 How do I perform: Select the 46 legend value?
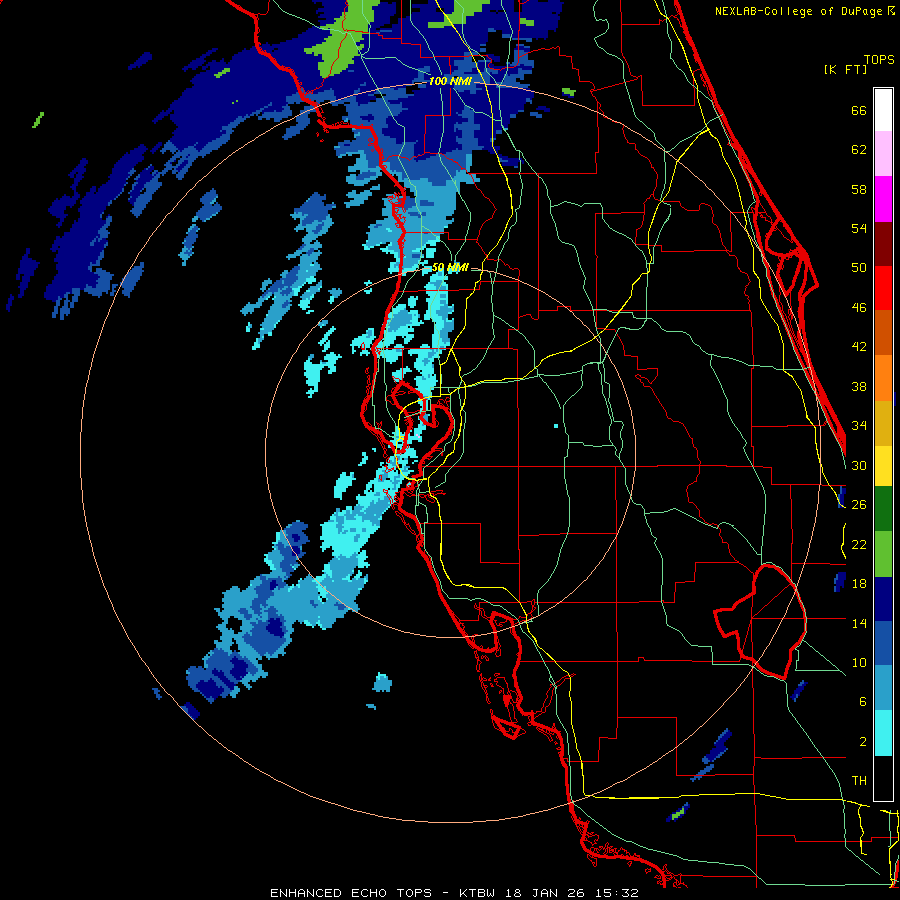tap(859, 308)
